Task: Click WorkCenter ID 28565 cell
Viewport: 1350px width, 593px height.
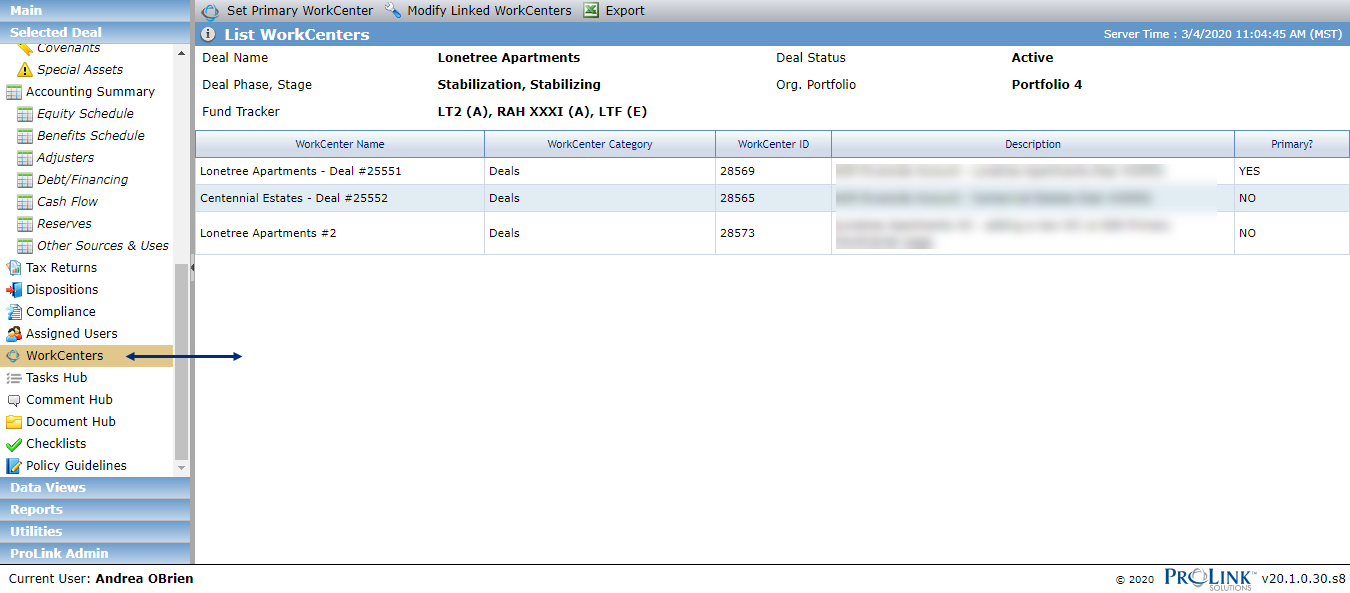Action: [773, 198]
